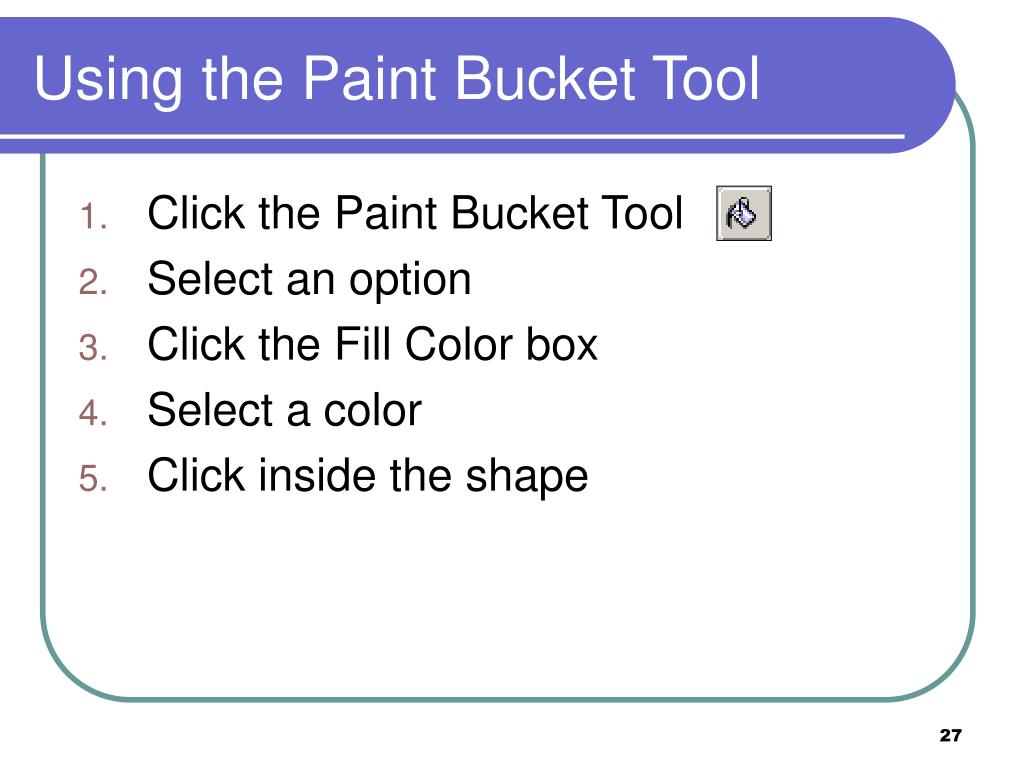
Task: Click the 'Click the Fill Color box' line
Action: point(373,344)
